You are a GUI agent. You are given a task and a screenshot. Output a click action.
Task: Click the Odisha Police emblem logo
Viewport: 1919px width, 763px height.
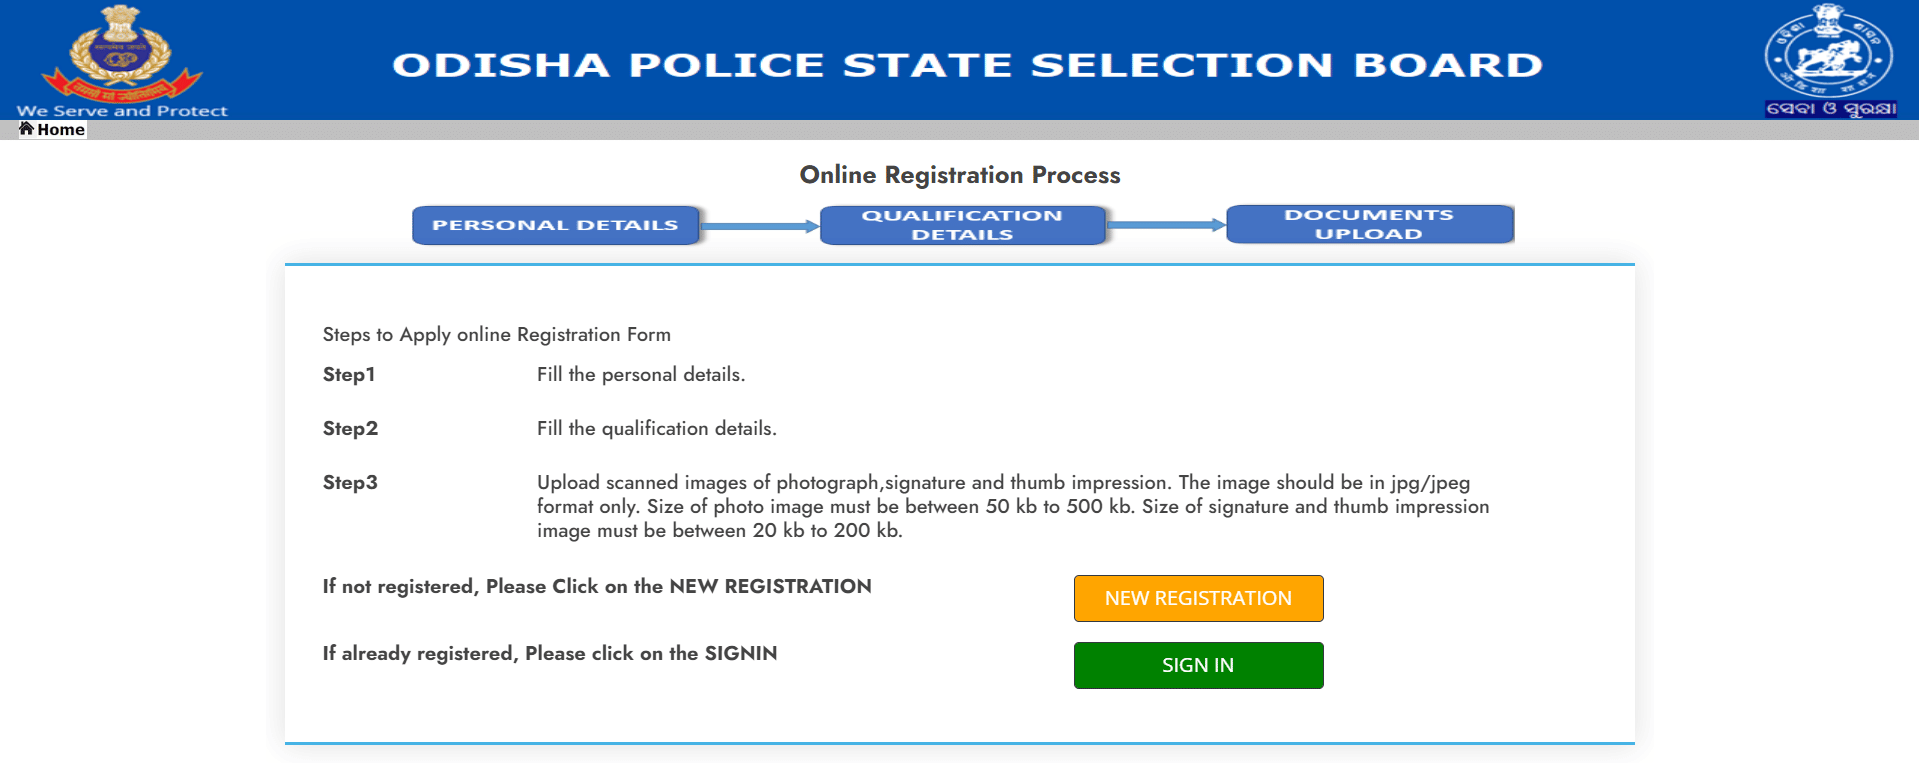tap(121, 54)
